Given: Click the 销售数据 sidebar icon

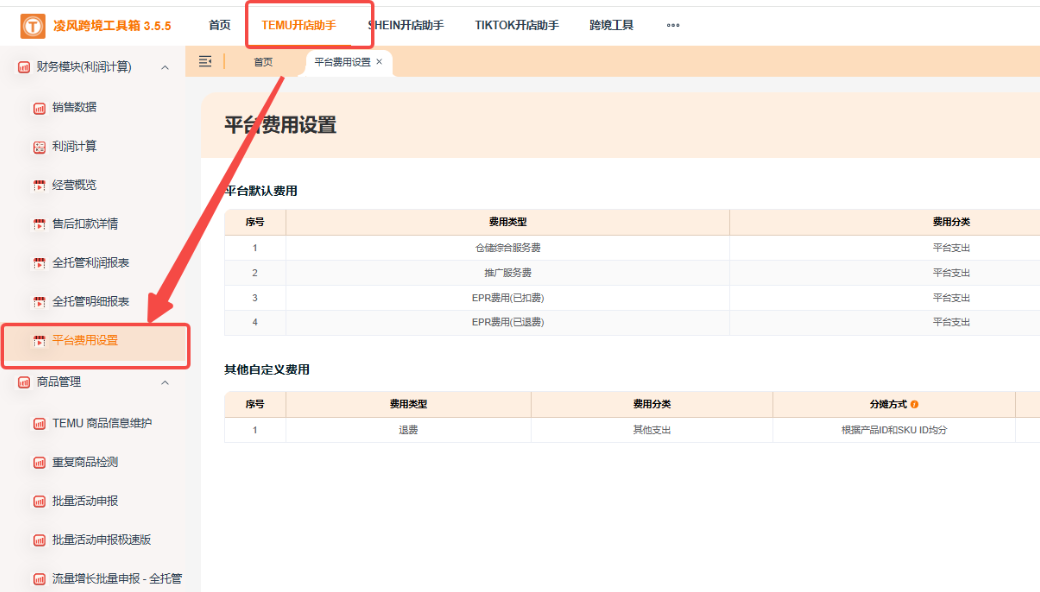Looking at the screenshot, I should point(39,108).
